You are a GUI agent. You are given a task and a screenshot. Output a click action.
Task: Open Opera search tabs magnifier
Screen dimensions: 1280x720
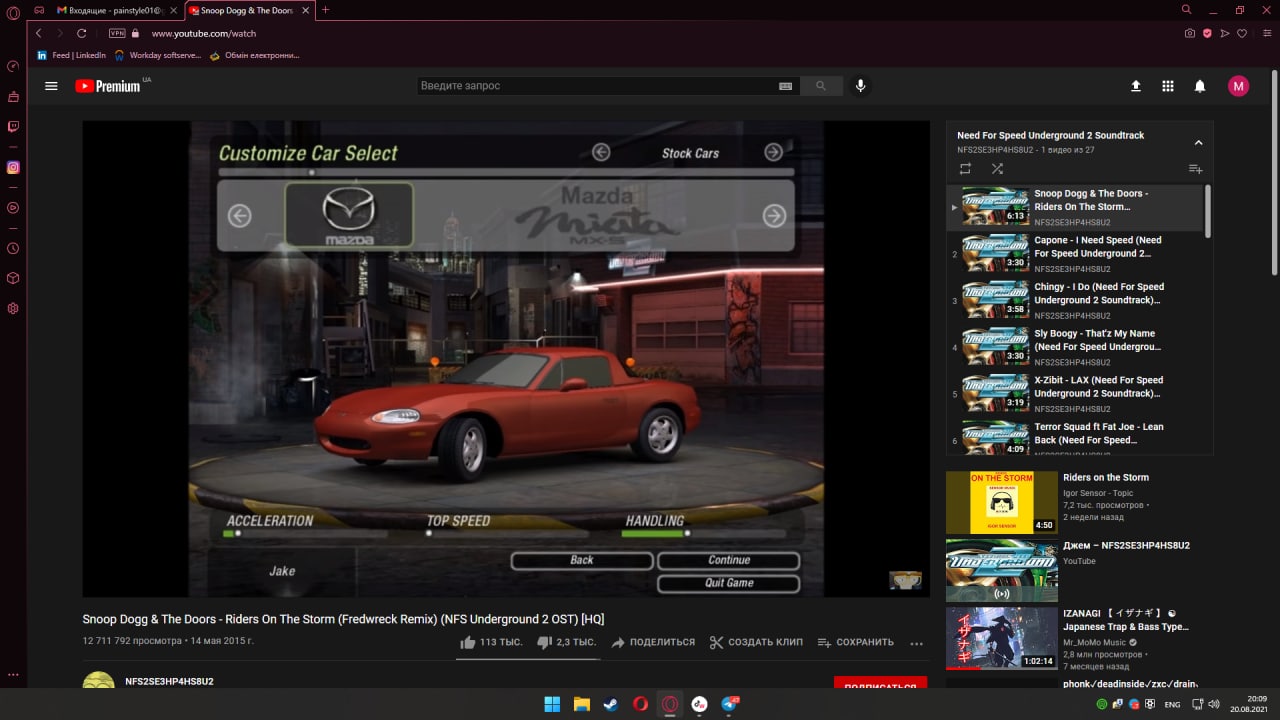[1186, 9]
